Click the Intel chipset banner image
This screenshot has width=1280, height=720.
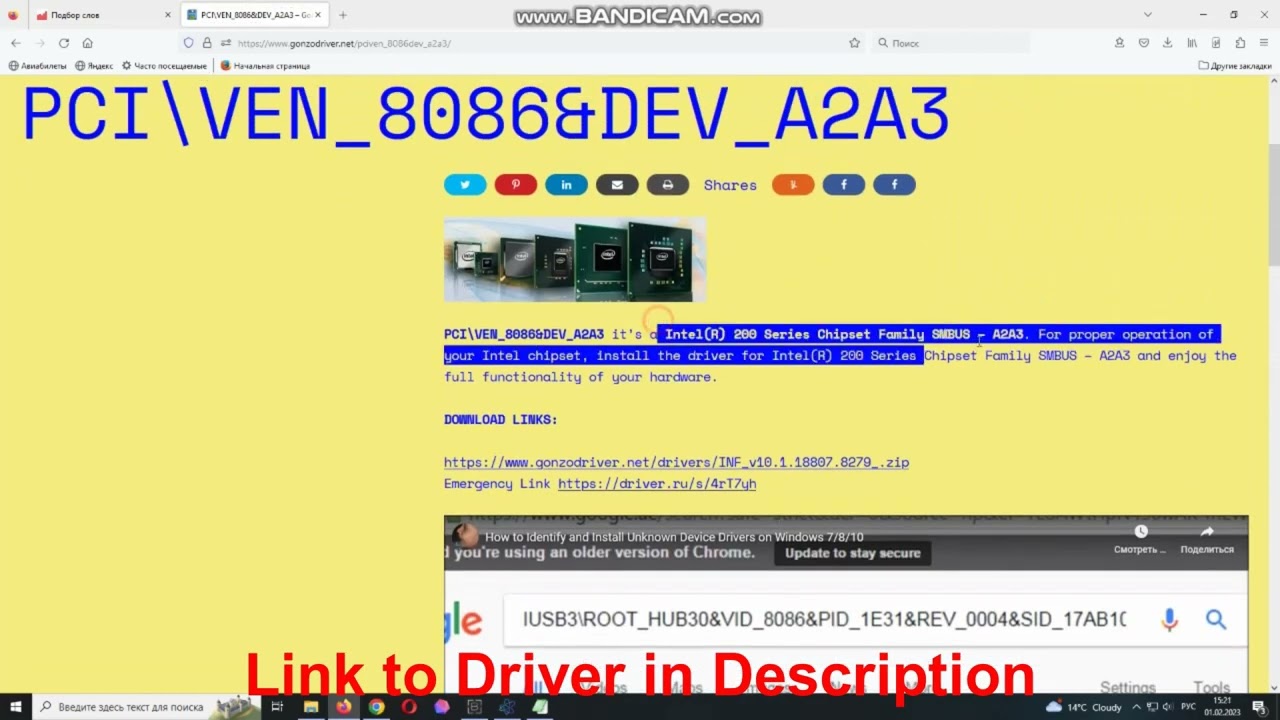coord(575,259)
